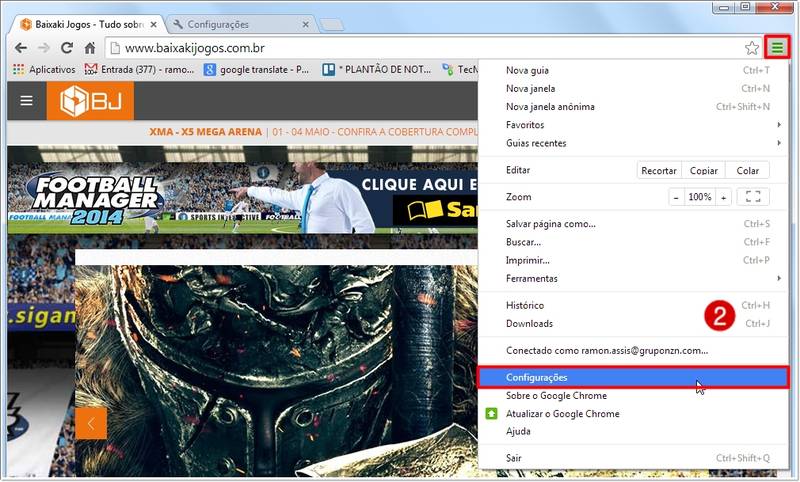800x482 pixels.
Task: Open the site hamburger menu beside BJ logo
Action: click(27, 101)
